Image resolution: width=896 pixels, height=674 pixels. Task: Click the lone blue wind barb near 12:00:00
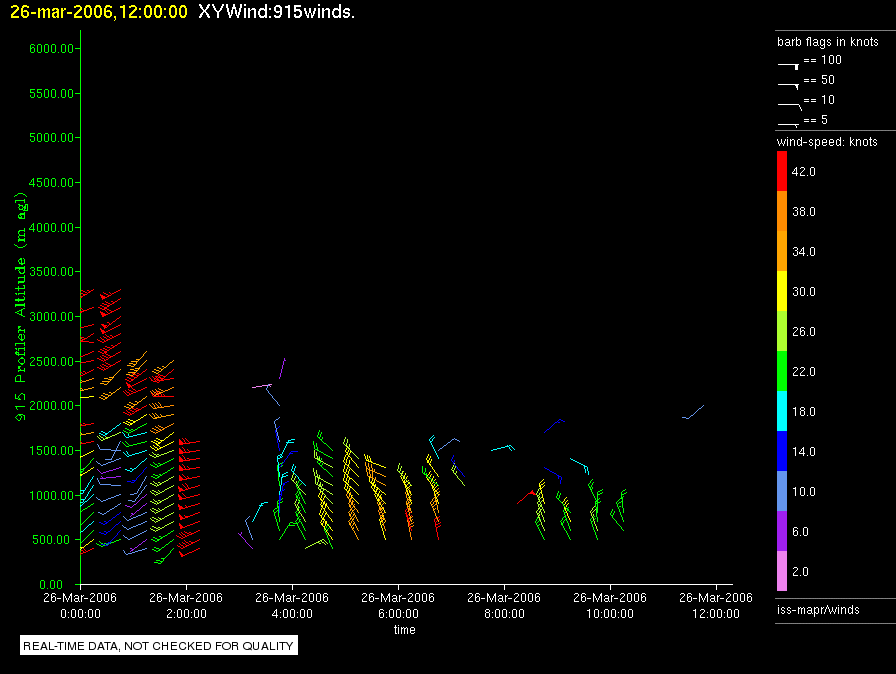[693, 412]
